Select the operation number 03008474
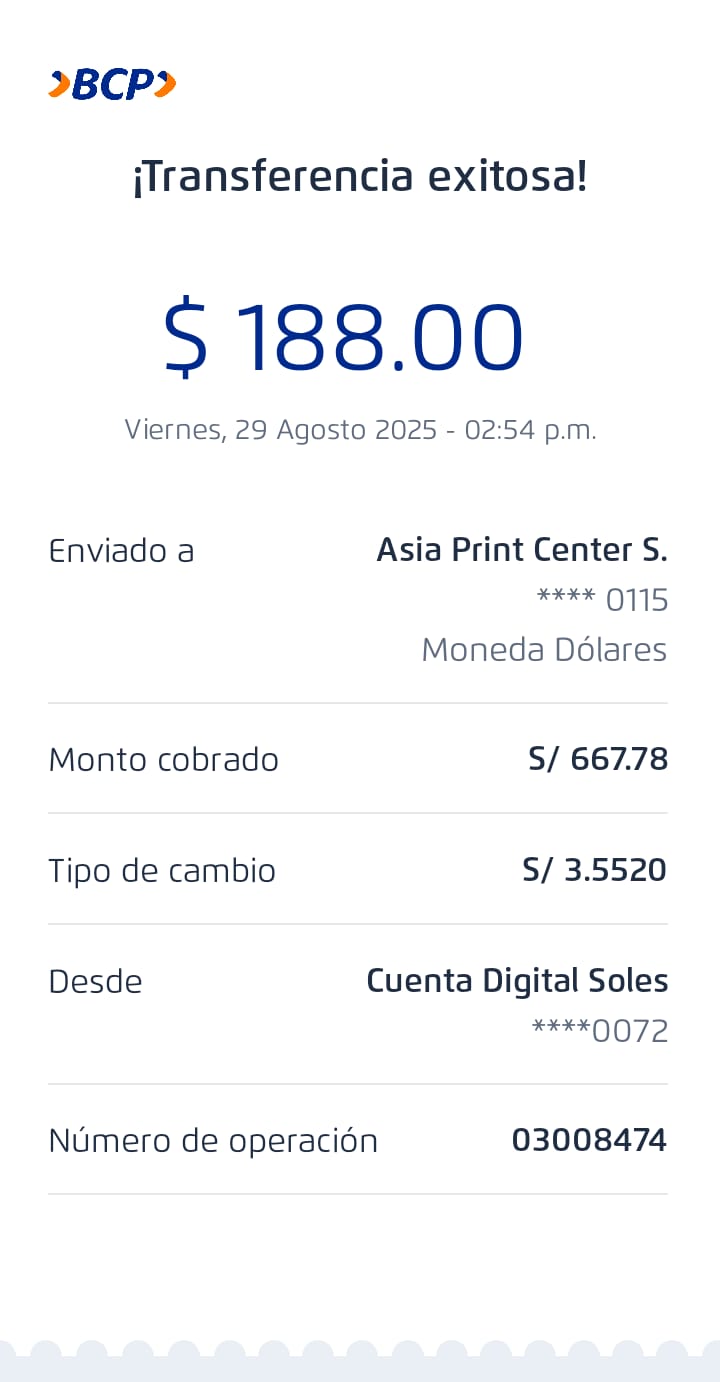This screenshot has height=1382, width=720. [589, 1140]
